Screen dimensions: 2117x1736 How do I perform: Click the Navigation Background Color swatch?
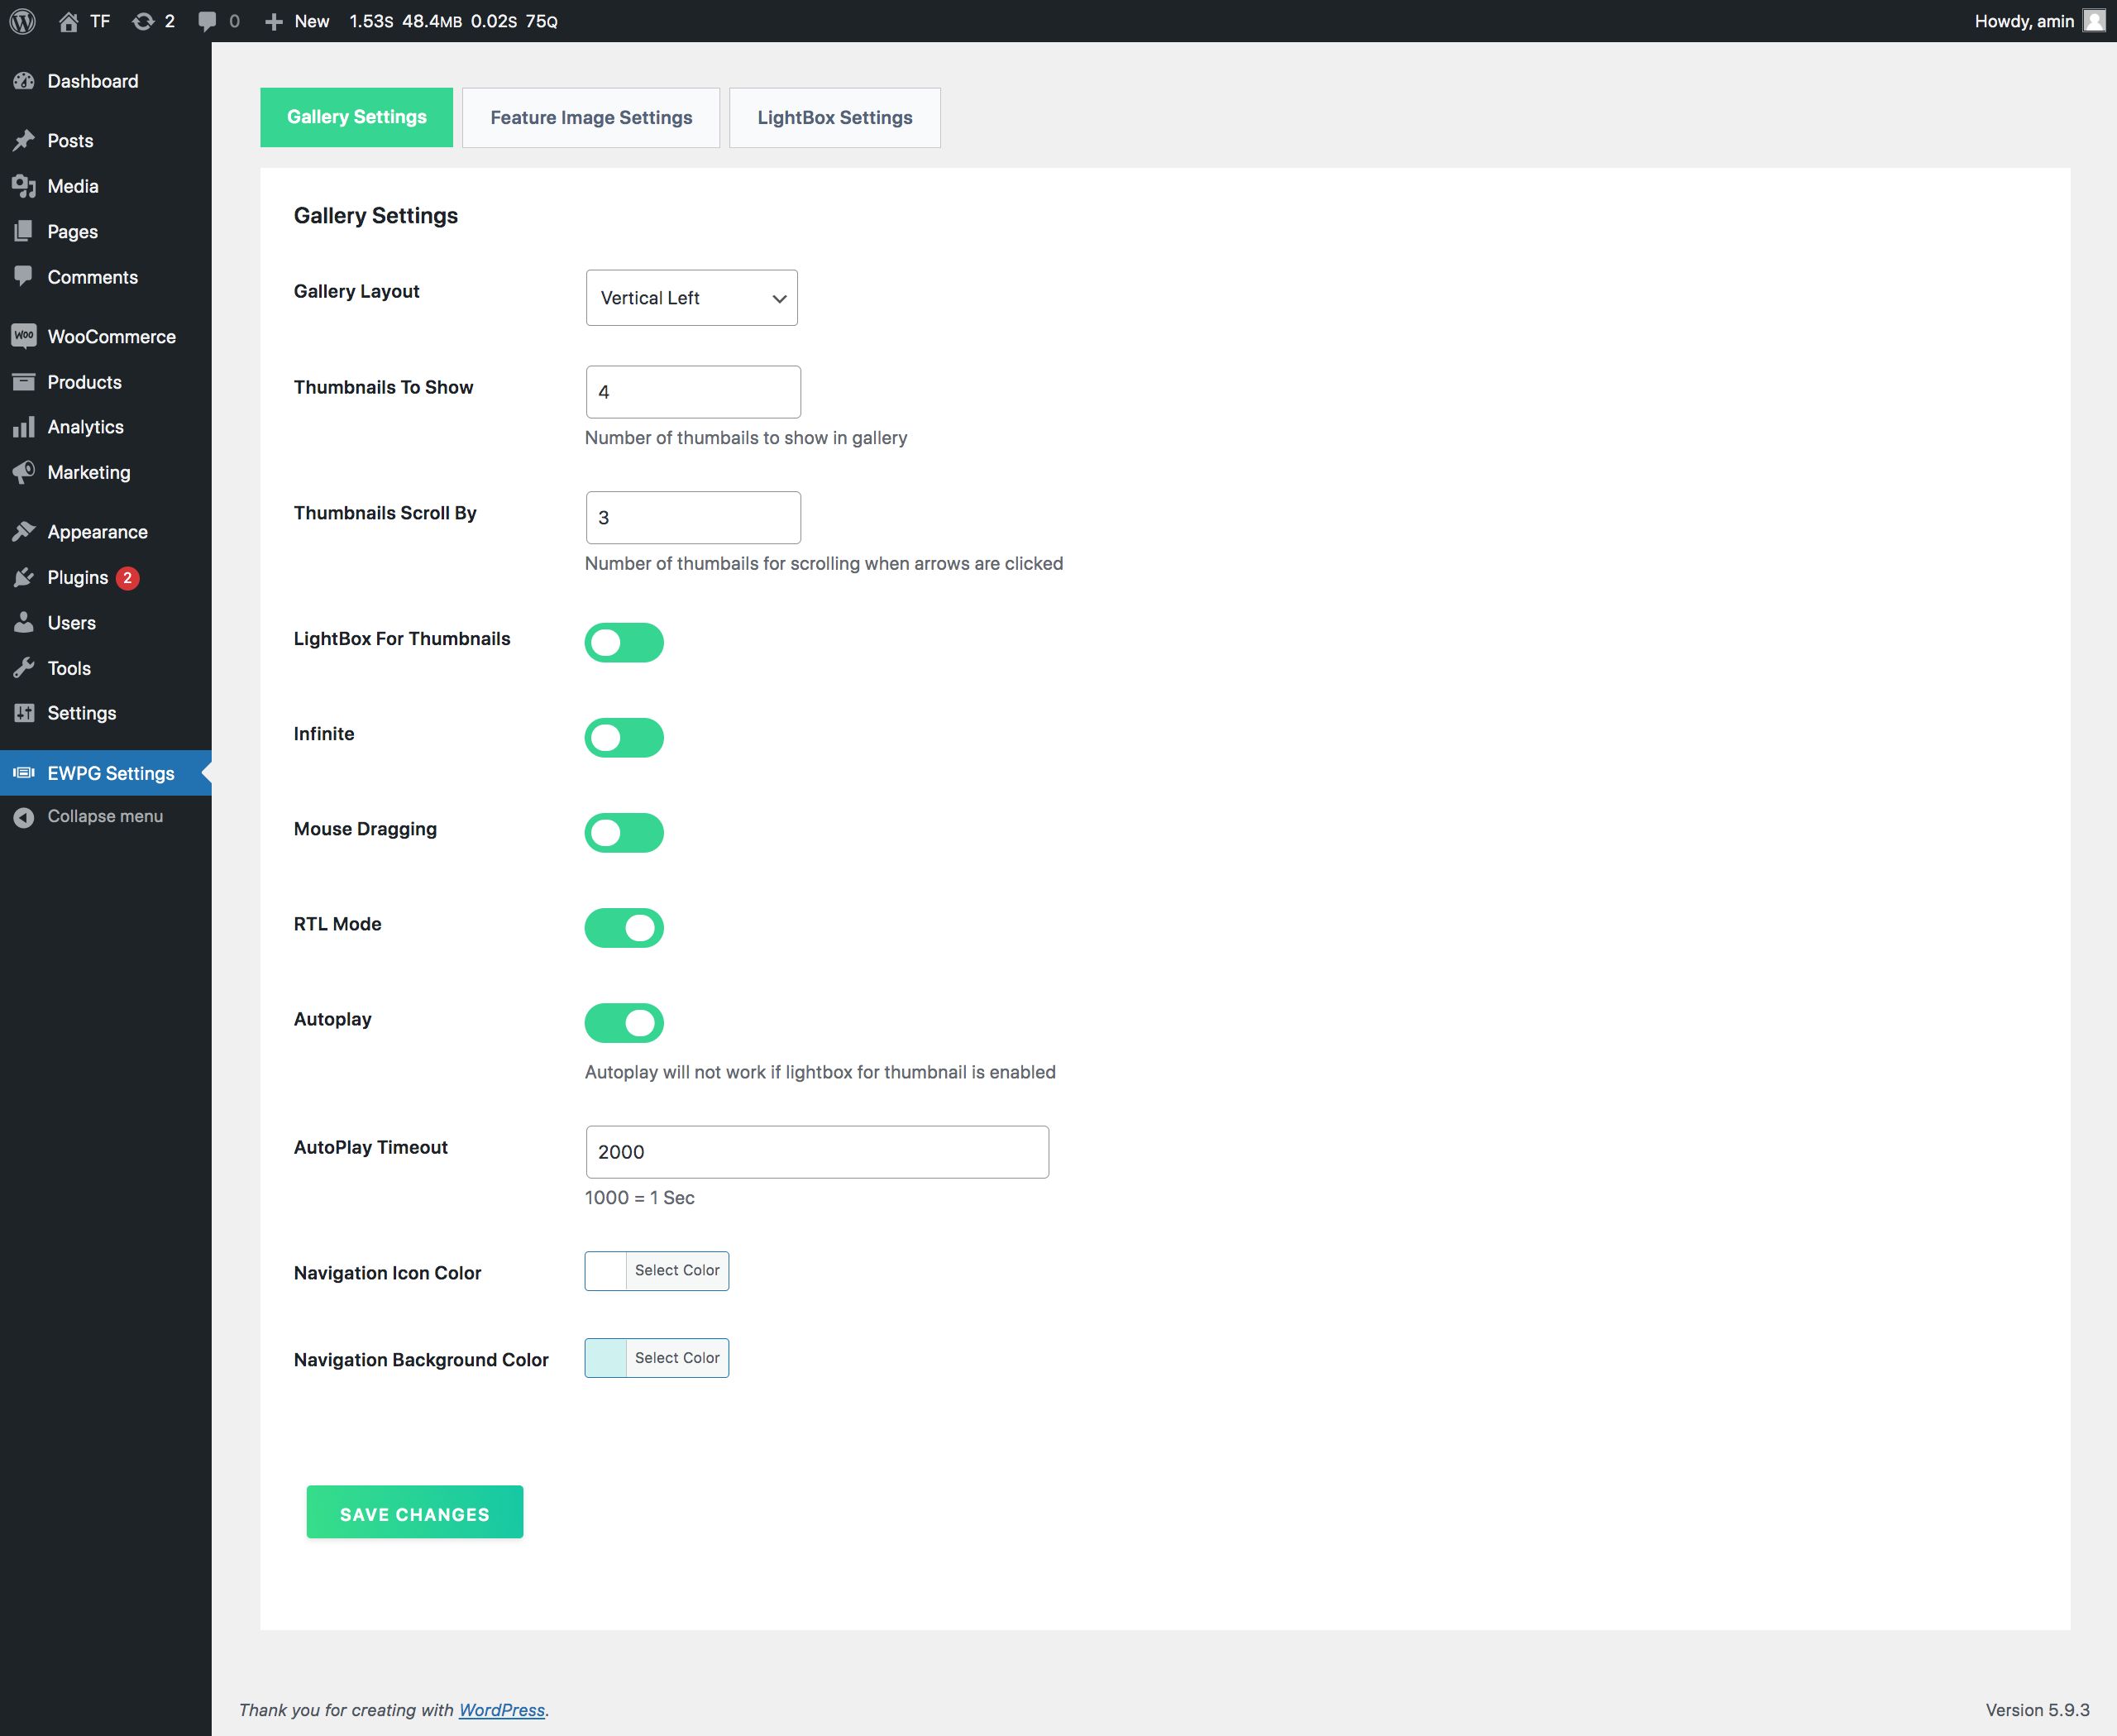[606, 1358]
